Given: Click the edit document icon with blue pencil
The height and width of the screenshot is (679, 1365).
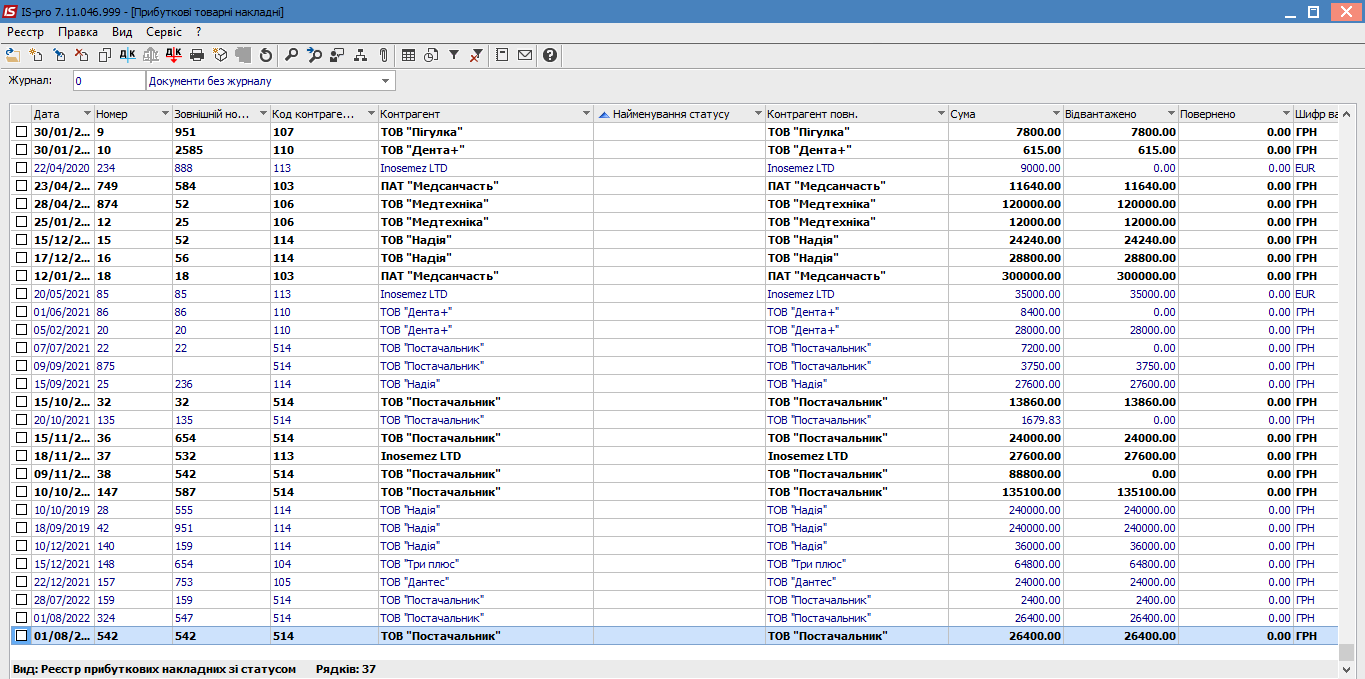Looking at the screenshot, I should pos(59,55).
